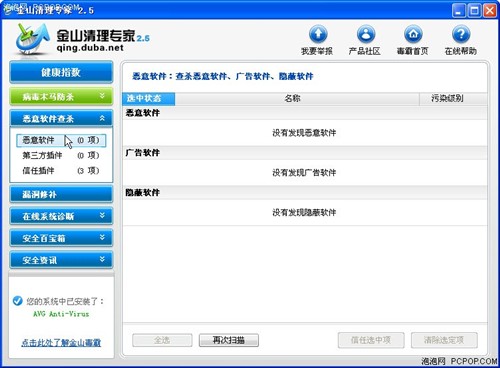This screenshot has height=368, width=500.
Task: Select 信任插件 (3 项) item
Action: pyautogui.click(x=61, y=171)
